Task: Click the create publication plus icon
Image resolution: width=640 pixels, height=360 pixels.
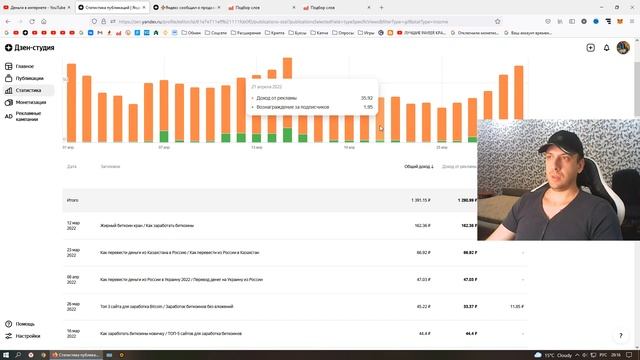Action: pos(590,48)
